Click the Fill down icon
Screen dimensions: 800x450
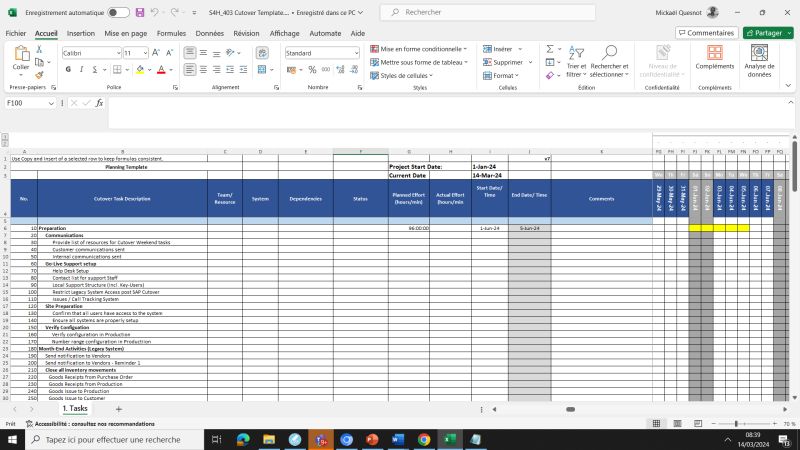pos(549,62)
